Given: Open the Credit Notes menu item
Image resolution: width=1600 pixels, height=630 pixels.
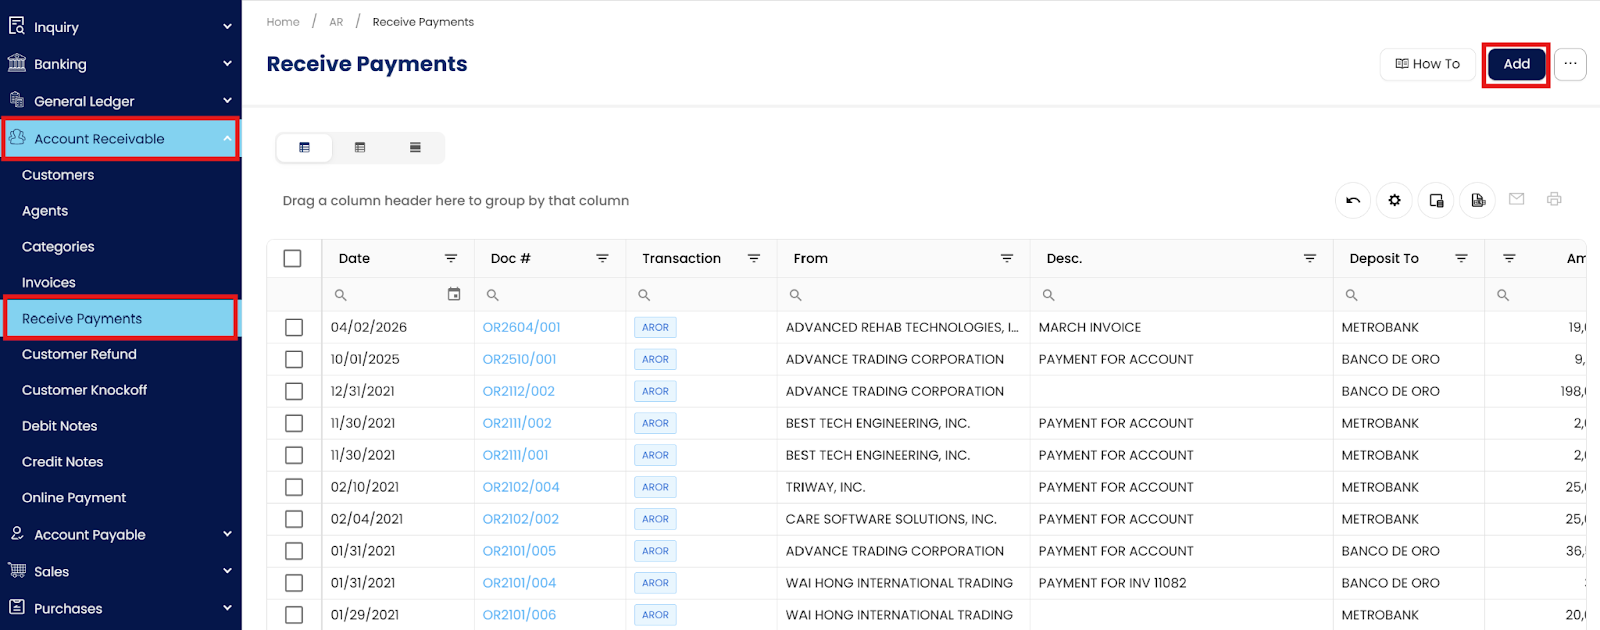Looking at the screenshot, I should (x=62, y=462).
